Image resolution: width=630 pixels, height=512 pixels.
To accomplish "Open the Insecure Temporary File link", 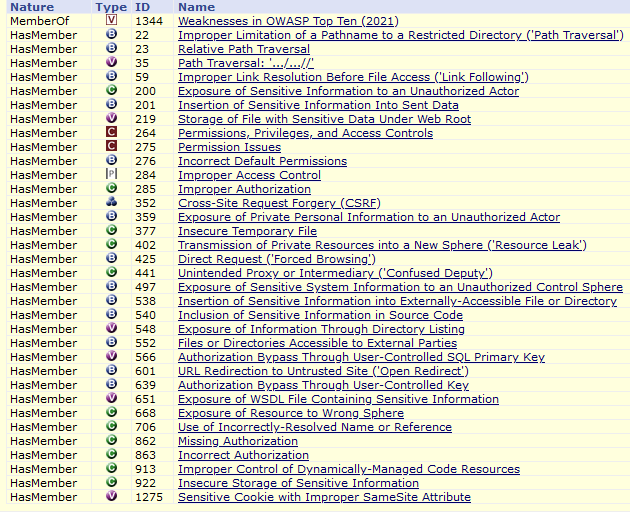I will [248, 231].
